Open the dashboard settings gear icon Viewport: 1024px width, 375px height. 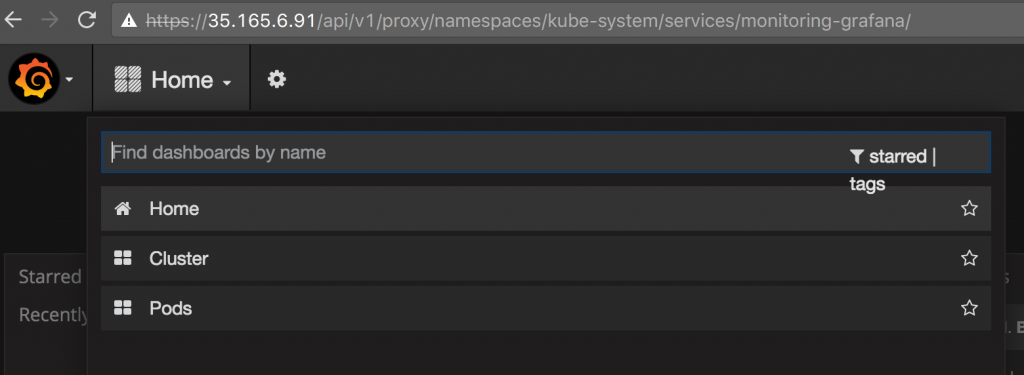coord(277,80)
